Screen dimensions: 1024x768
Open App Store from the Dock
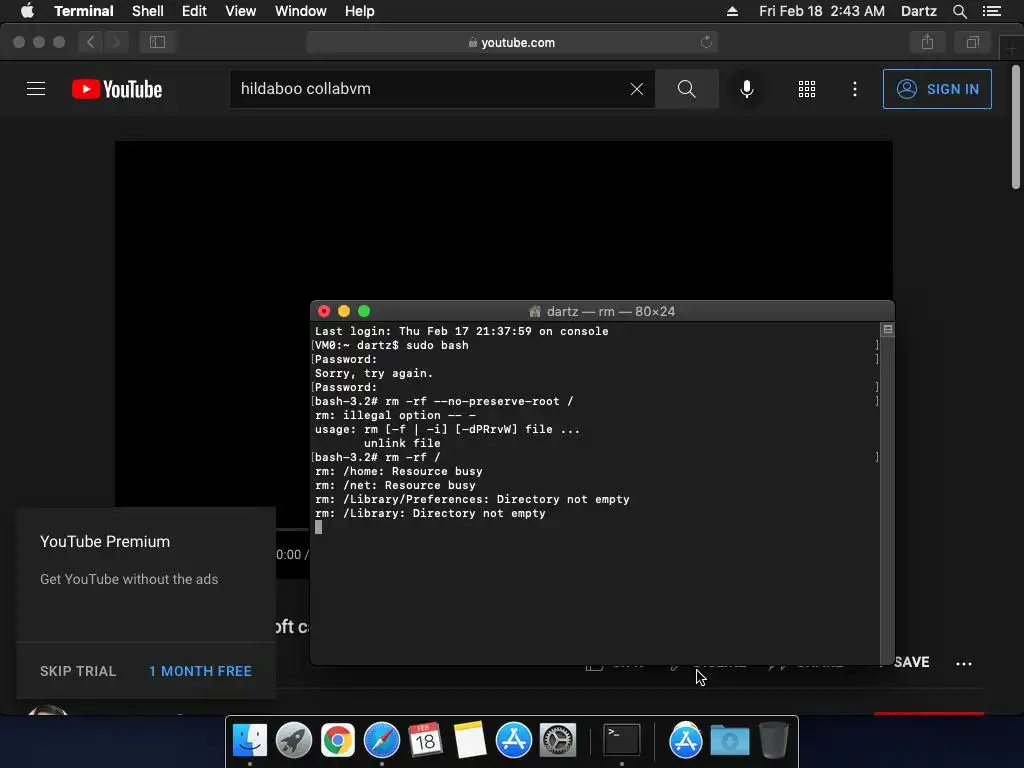coord(513,741)
